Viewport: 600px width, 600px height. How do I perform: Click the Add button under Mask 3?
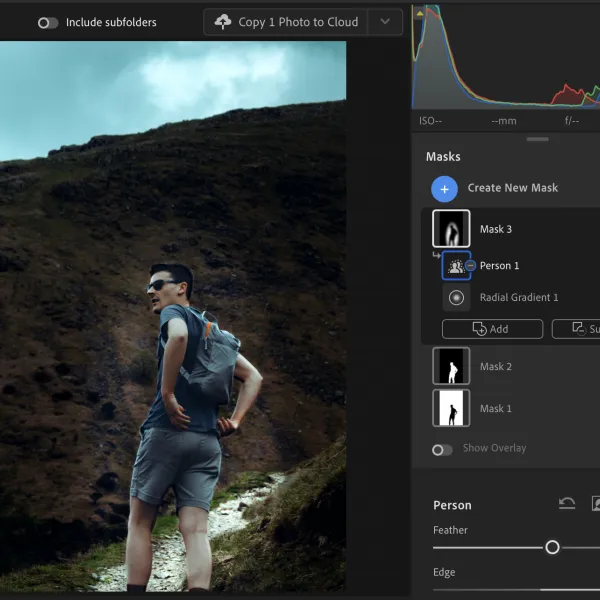click(492, 329)
